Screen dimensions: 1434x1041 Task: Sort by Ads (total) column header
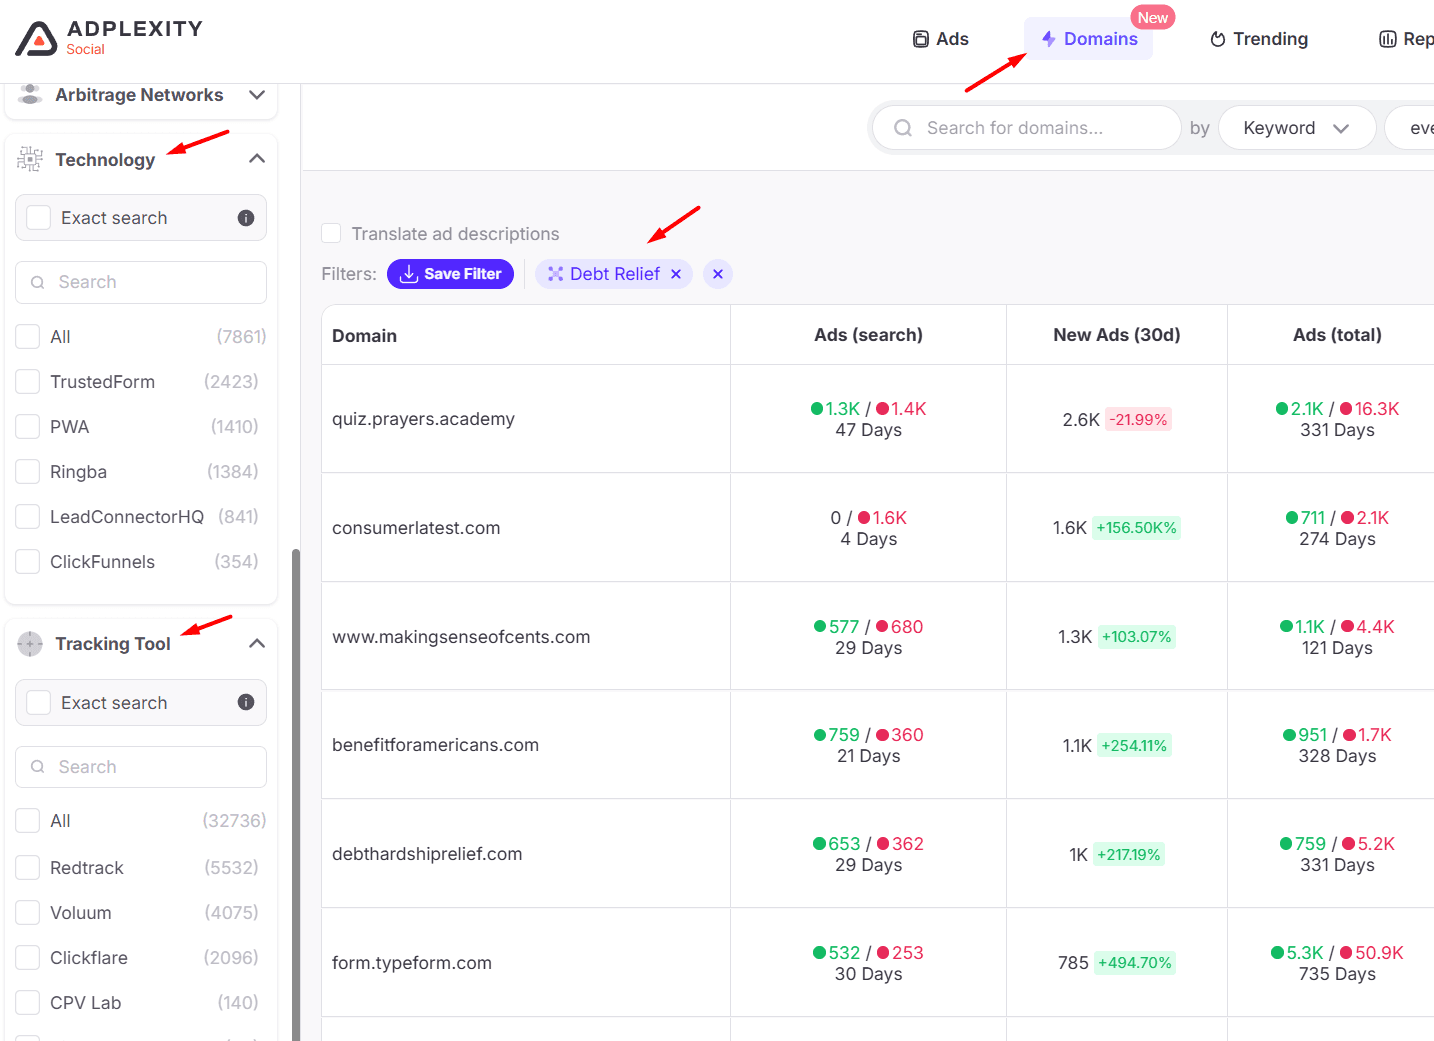(1337, 335)
